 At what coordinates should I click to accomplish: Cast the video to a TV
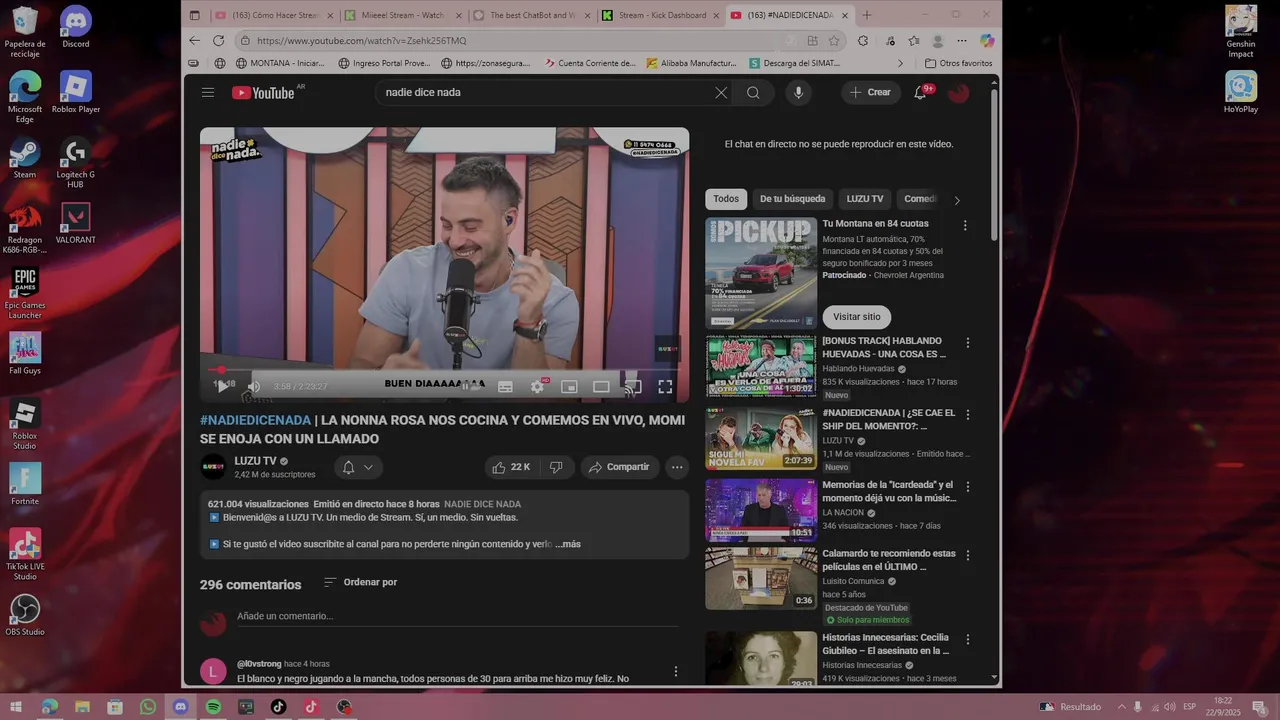pyautogui.click(x=633, y=386)
